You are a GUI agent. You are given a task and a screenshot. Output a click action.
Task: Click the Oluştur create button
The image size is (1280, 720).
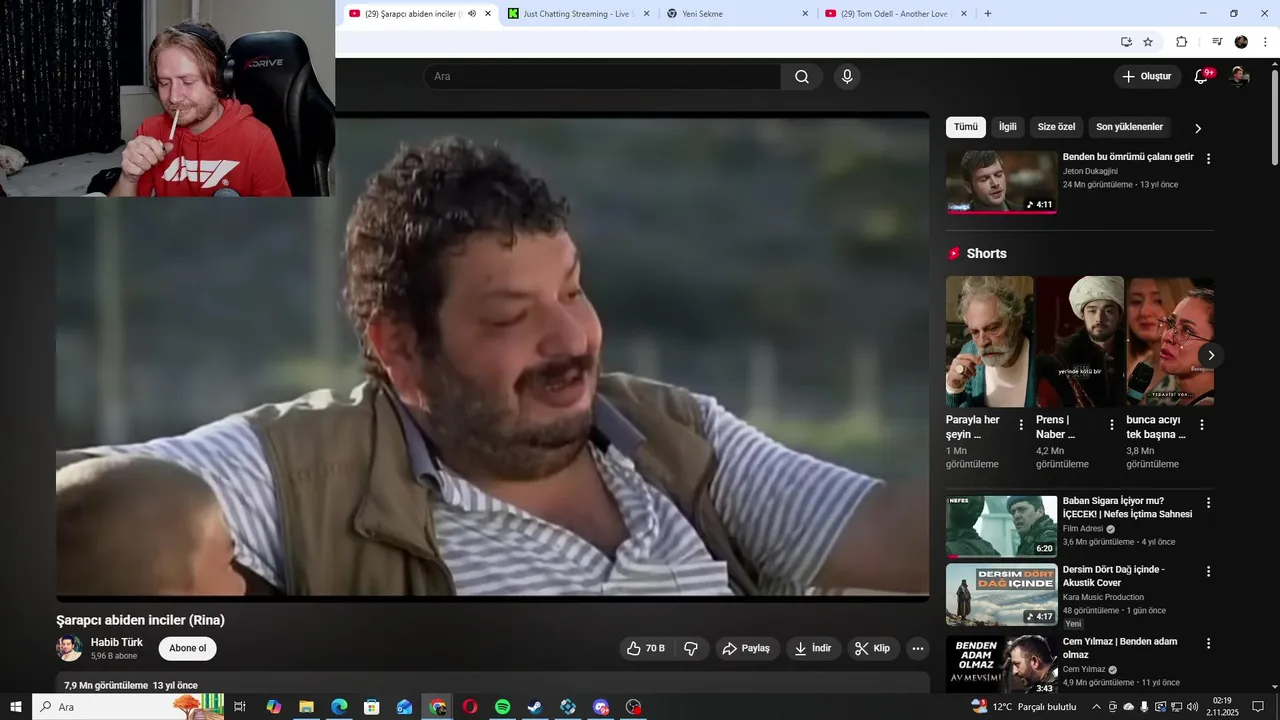tap(1146, 76)
